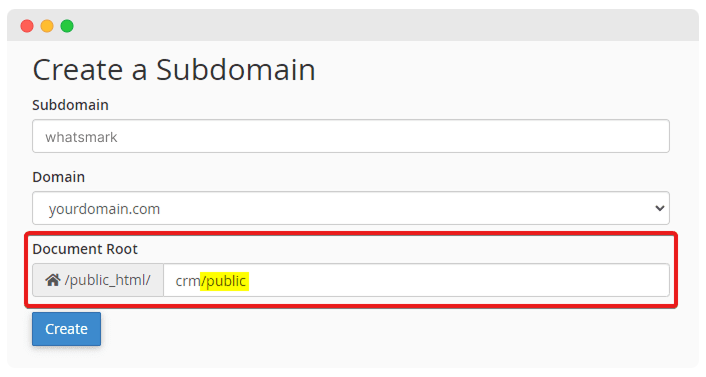Expand the Domain dropdown chevron arrow
This screenshot has height=377, width=706.
tap(660, 208)
